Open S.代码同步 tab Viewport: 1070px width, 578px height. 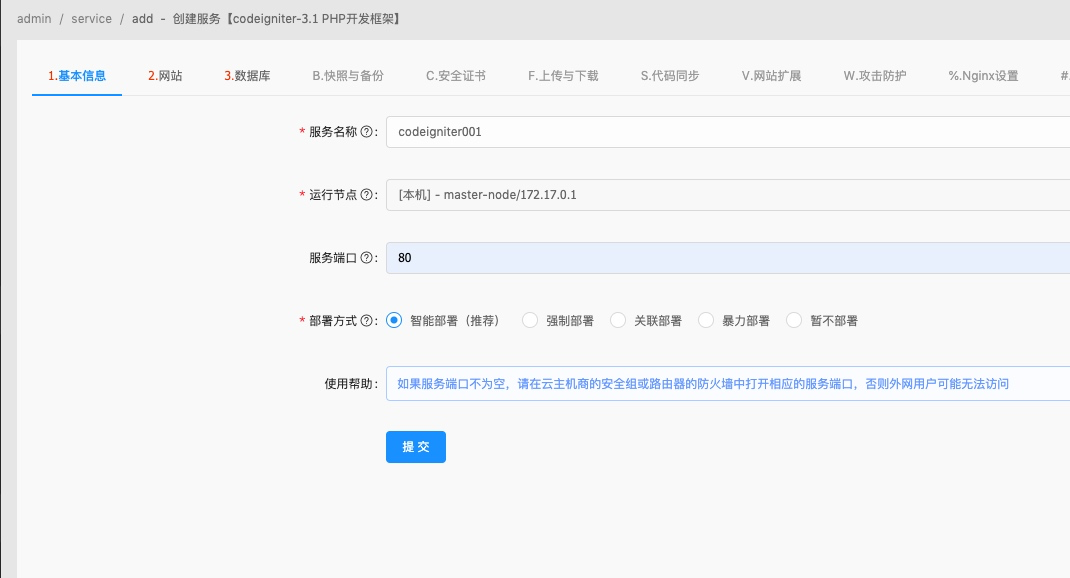pyautogui.click(x=670, y=76)
